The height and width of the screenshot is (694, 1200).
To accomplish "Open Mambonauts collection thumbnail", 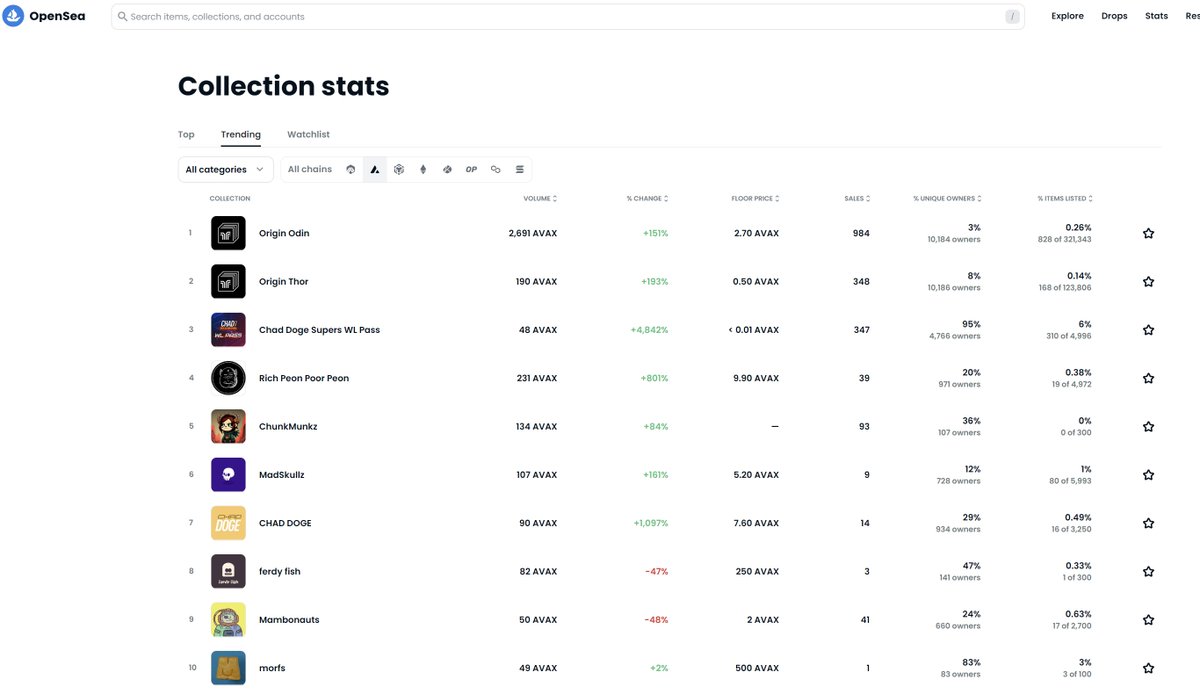I will [228, 620].
